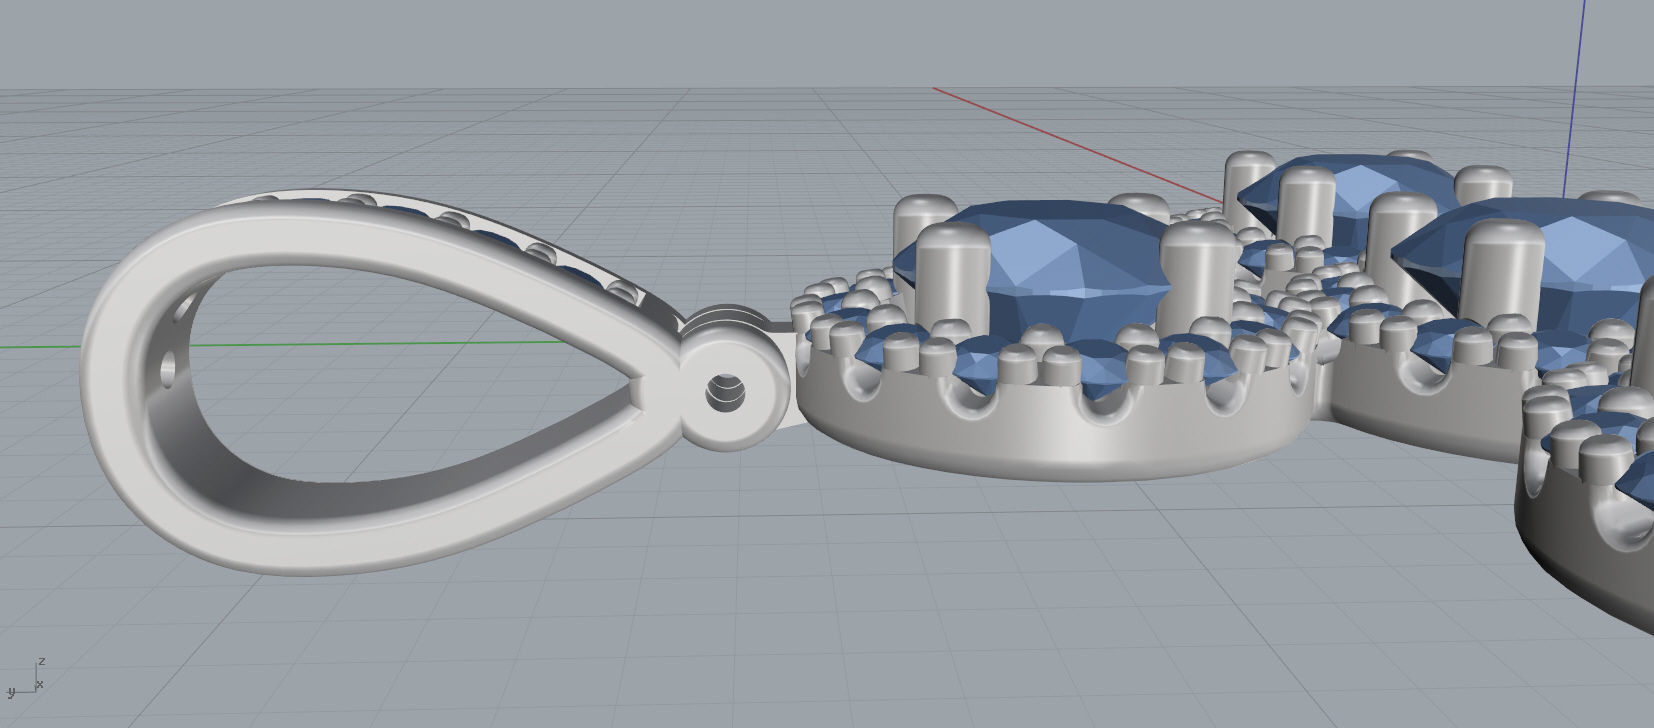
Task: Click the hinge hole of the bail connector
Action: pos(727,391)
